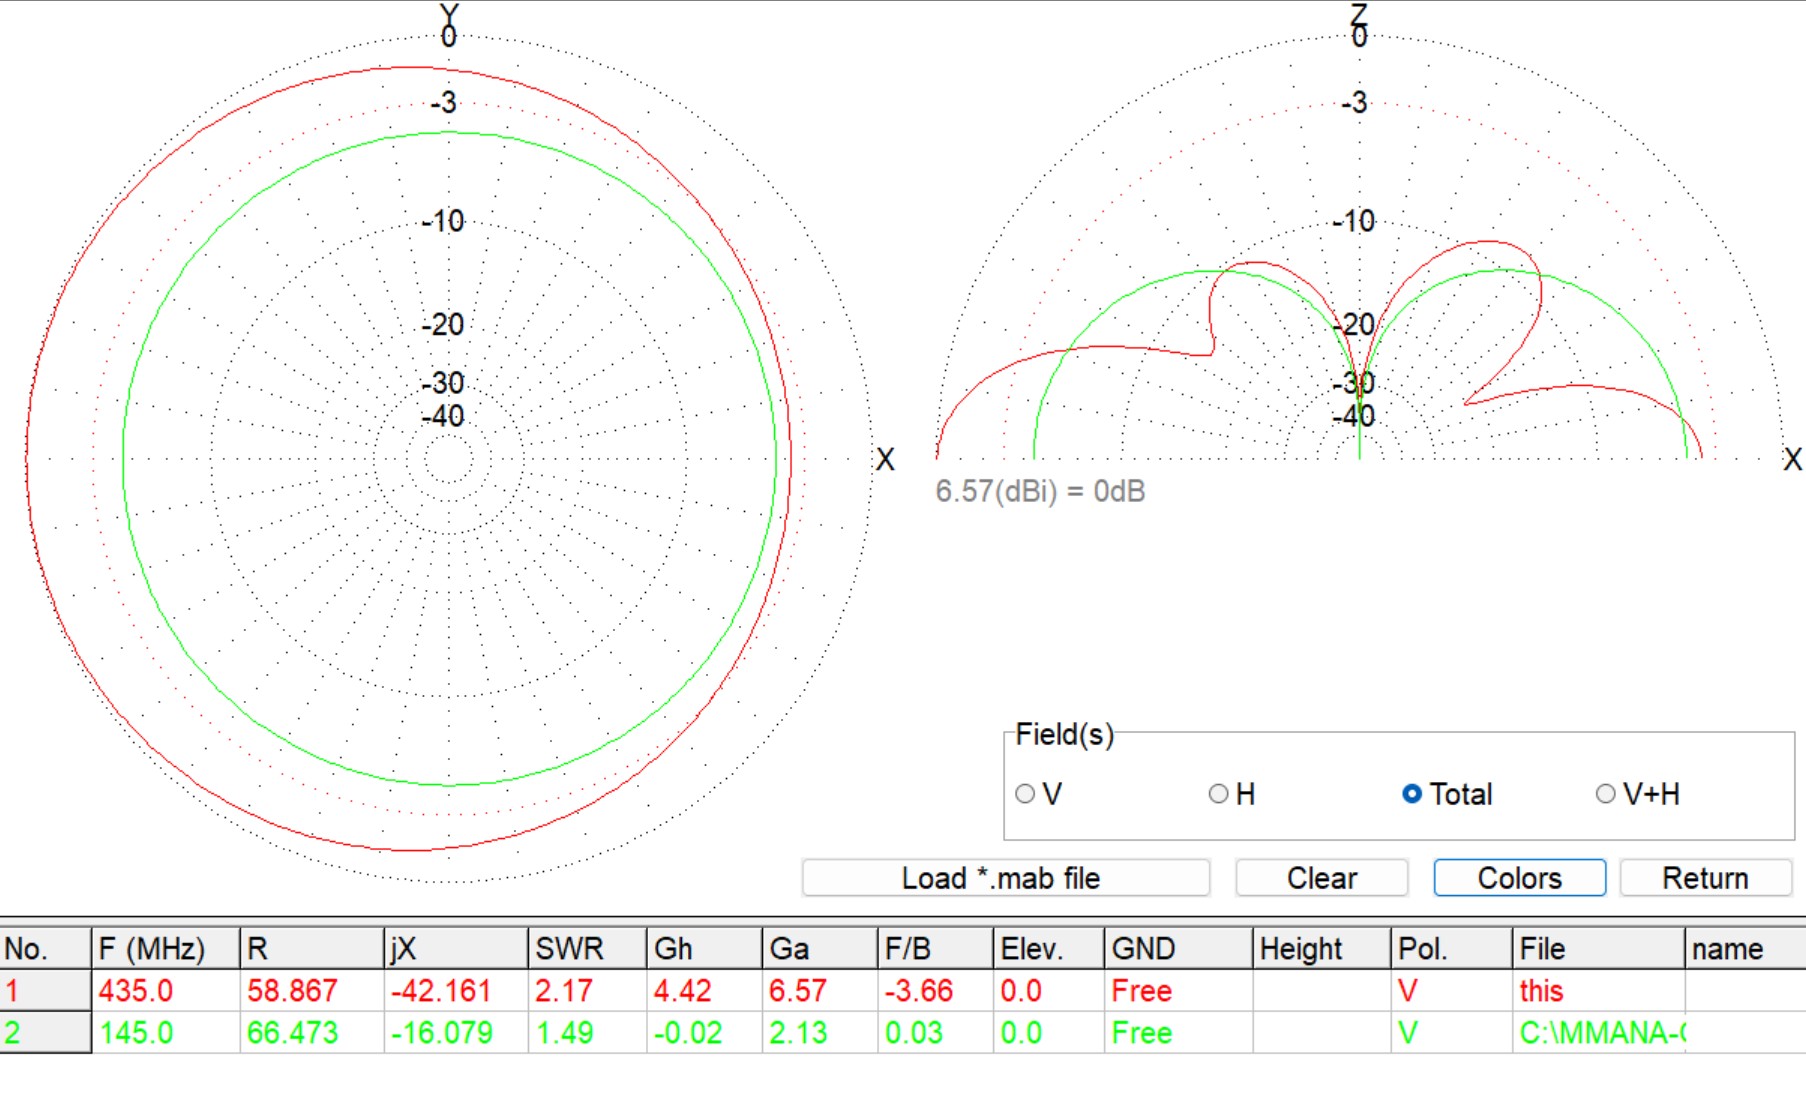1806x1114 pixels.
Task: Select the C:\MMANA file cell
Action: click(1598, 1032)
